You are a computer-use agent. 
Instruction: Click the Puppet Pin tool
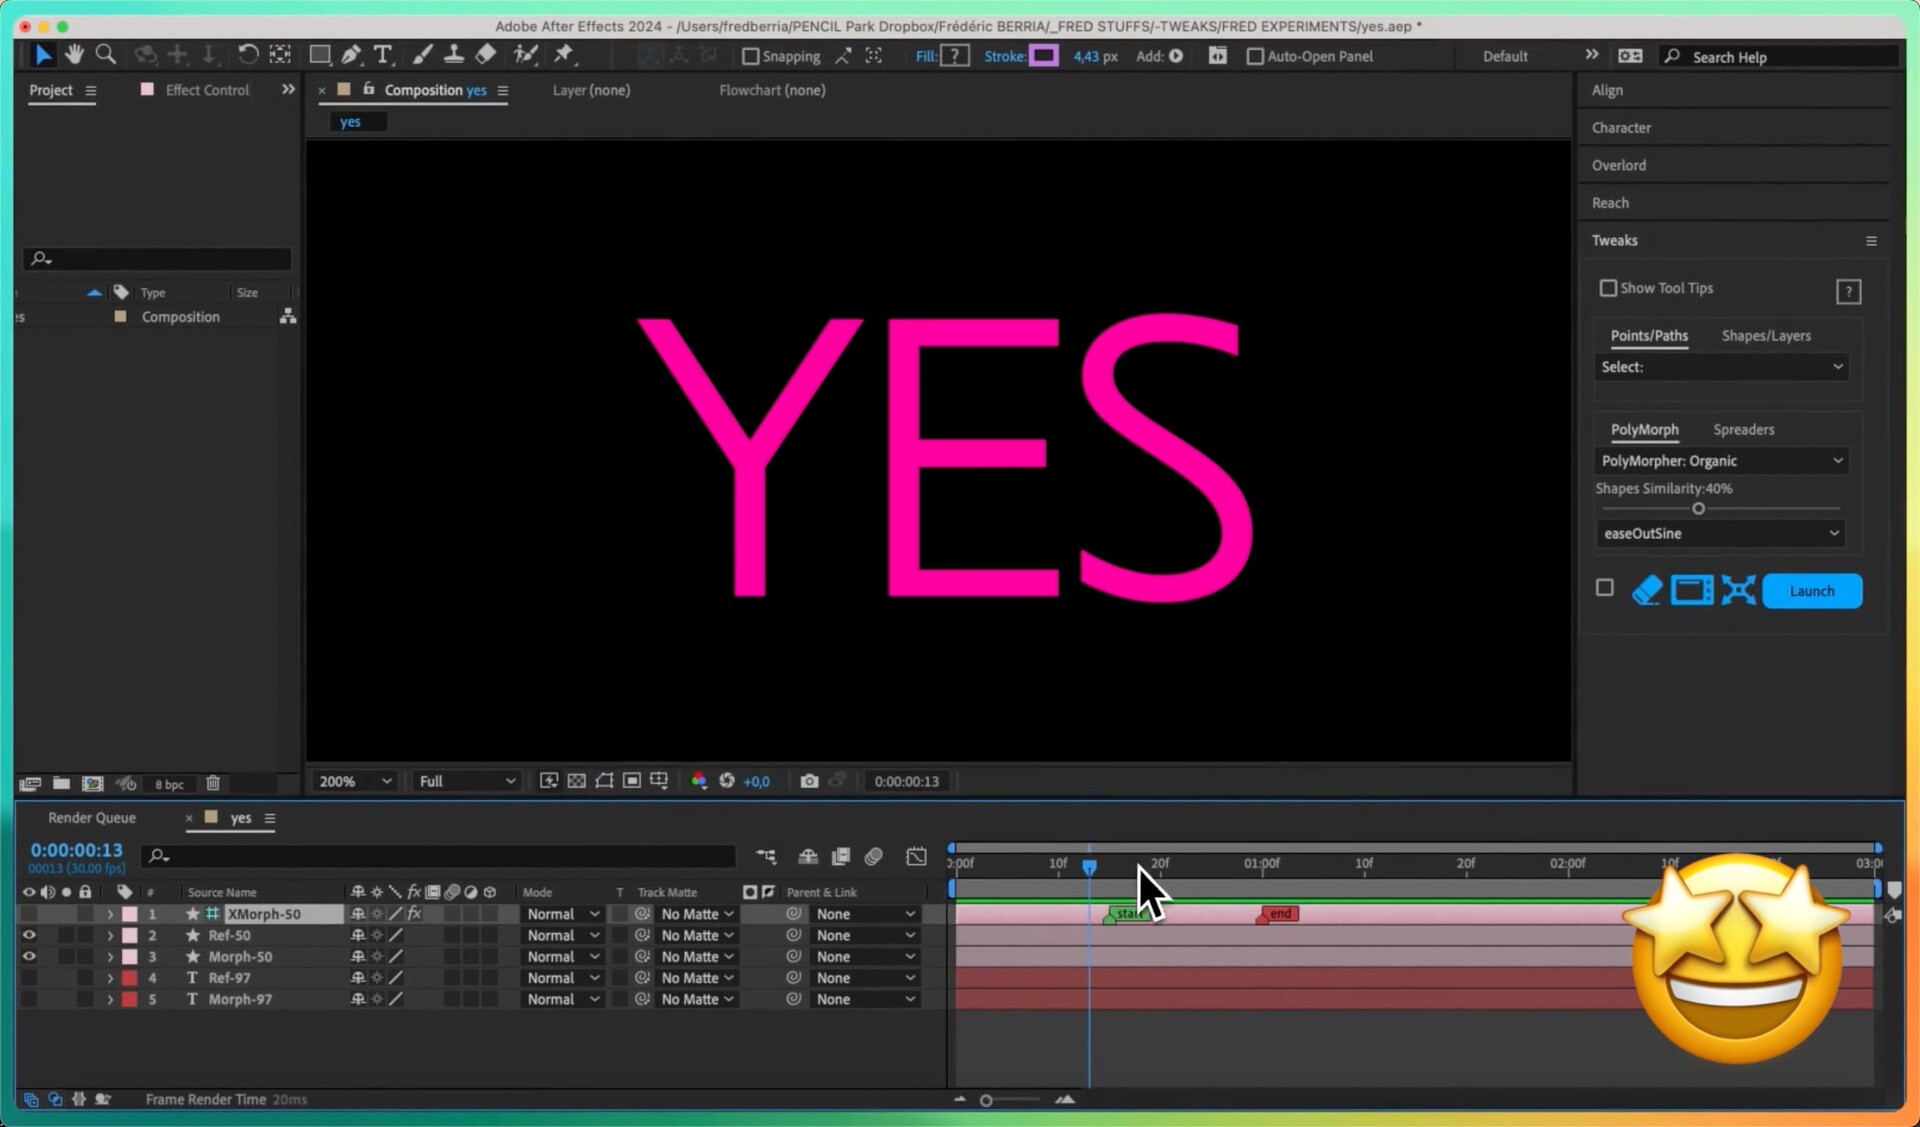[564, 55]
